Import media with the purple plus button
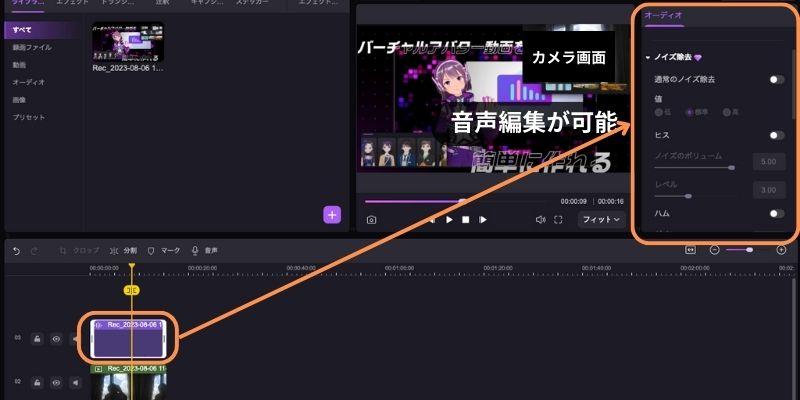Viewport: 800px width, 400px height. coord(332,215)
